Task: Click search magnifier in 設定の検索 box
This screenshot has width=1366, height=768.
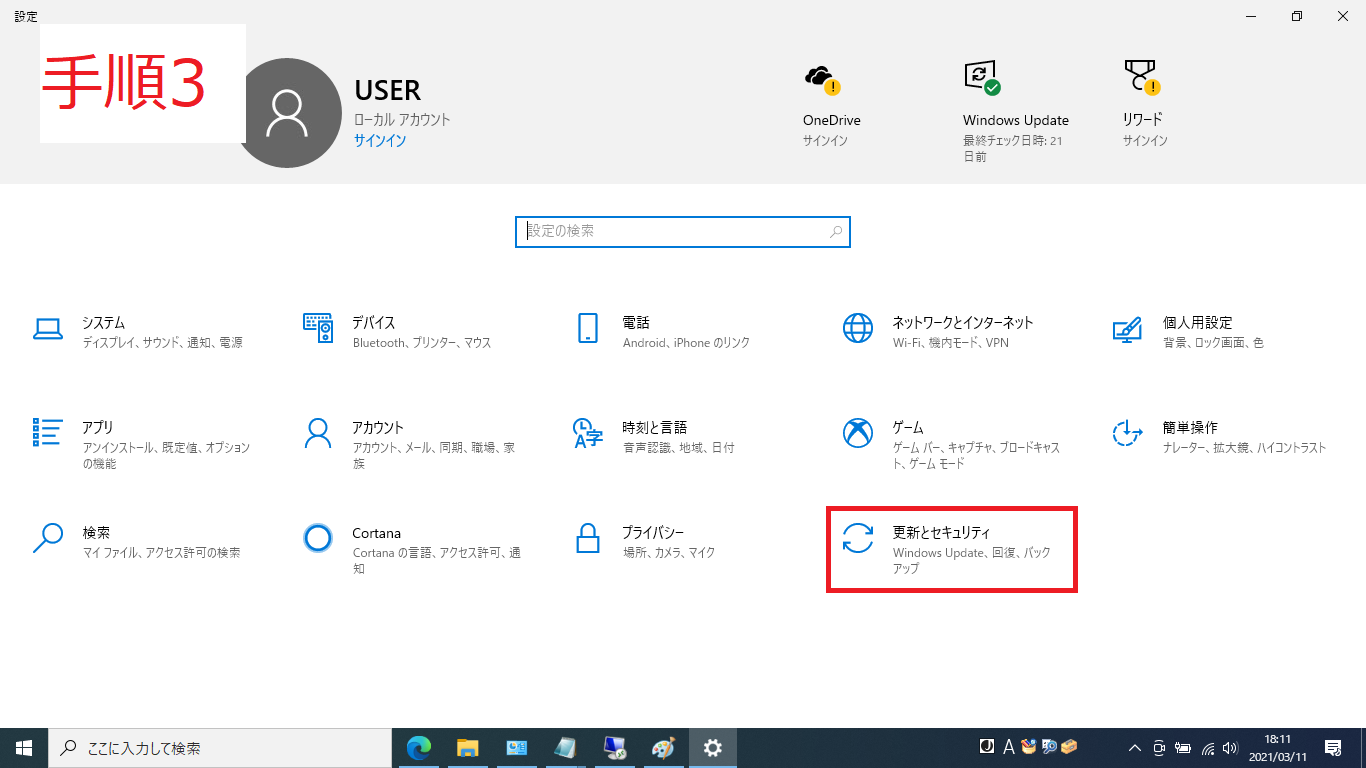Action: [836, 231]
